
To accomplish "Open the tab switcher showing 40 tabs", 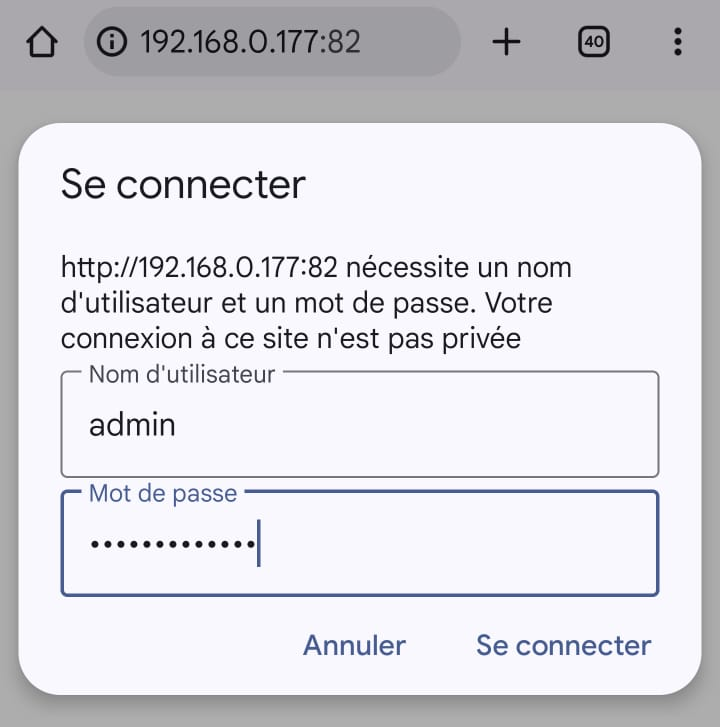I will pyautogui.click(x=593, y=42).
